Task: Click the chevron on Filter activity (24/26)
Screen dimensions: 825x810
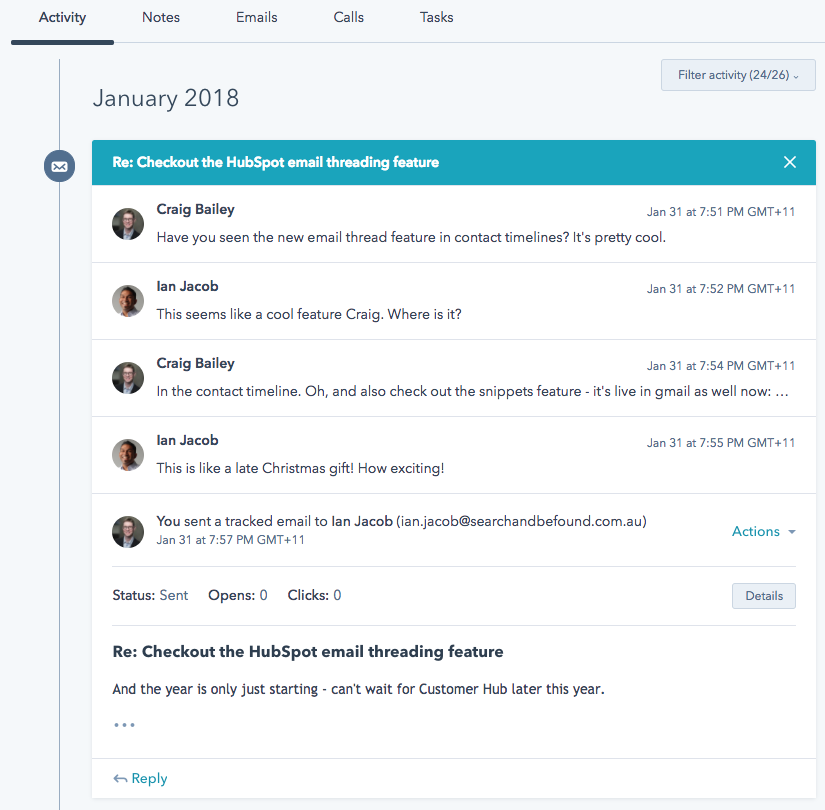Action: point(795,75)
